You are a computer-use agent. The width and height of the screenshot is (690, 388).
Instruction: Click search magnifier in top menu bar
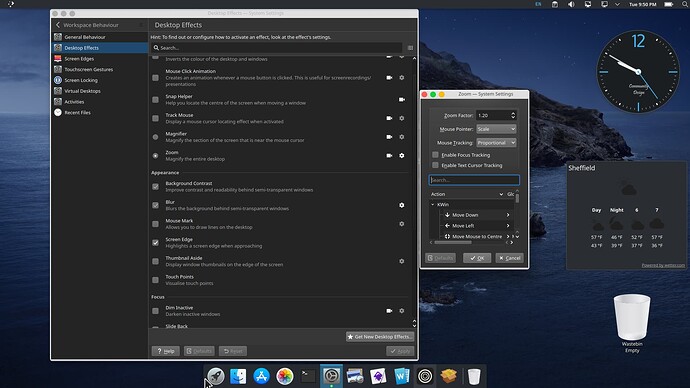685,4
